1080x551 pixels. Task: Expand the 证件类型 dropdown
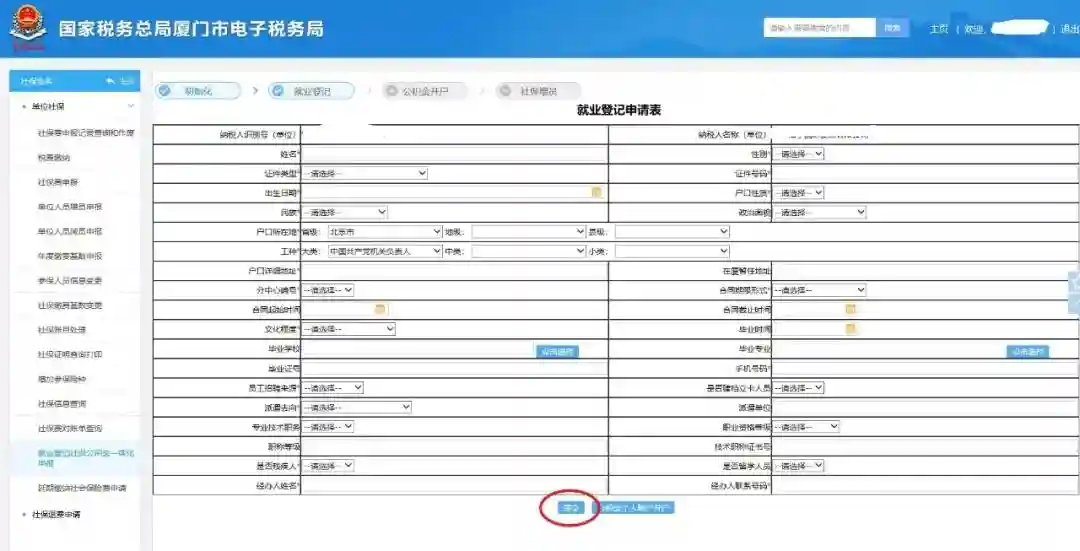click(364, 173)
